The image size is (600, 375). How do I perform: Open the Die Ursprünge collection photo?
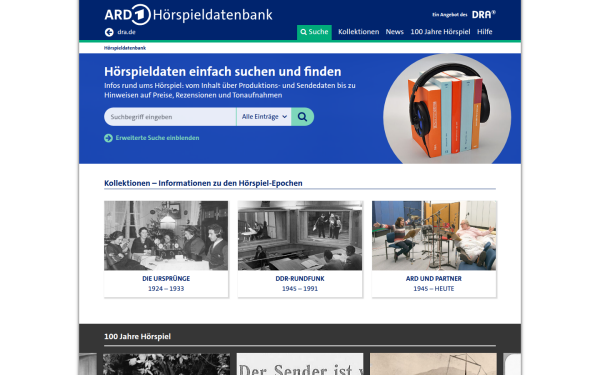point(166,235)
